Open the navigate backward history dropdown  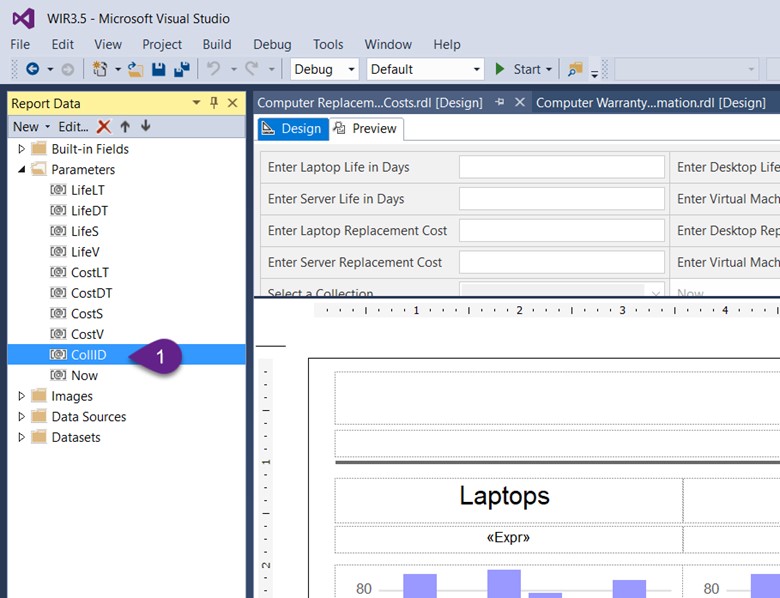[x=50, y=69]
